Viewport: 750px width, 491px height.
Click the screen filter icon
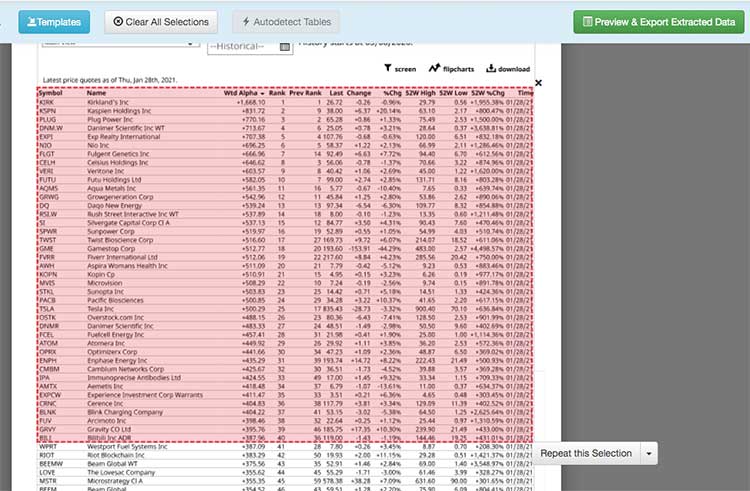click(400, 69)
